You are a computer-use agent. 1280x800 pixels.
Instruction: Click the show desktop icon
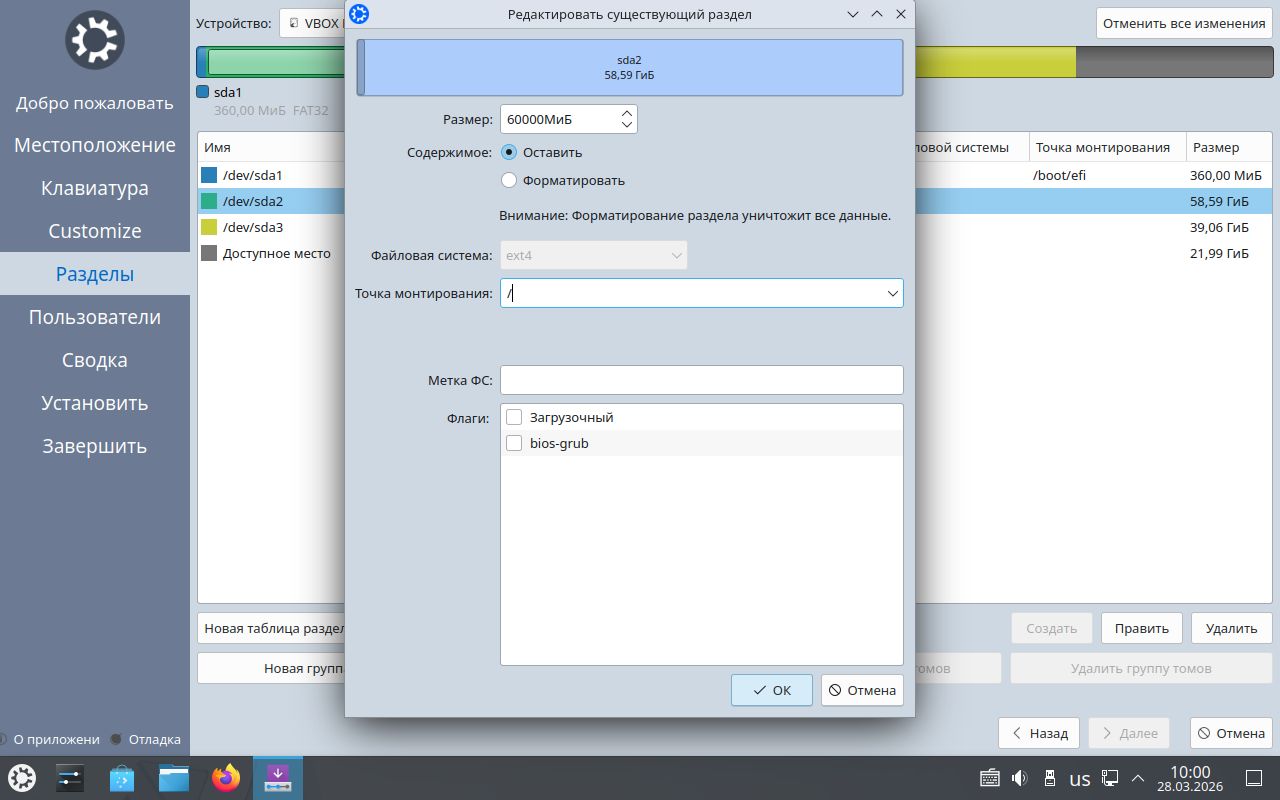click(1253, 778)
